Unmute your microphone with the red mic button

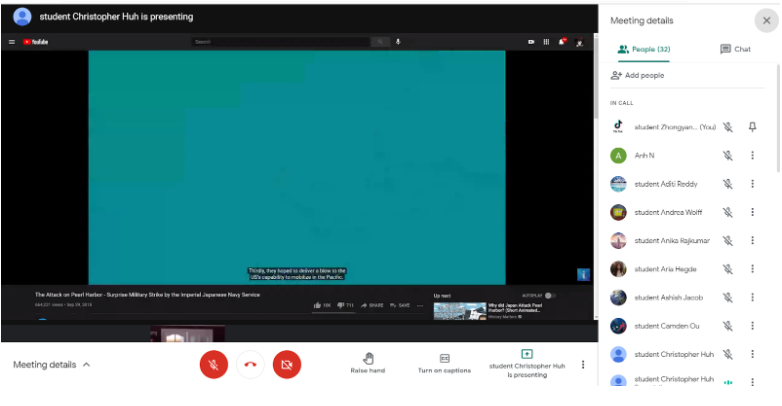(213, 365)
